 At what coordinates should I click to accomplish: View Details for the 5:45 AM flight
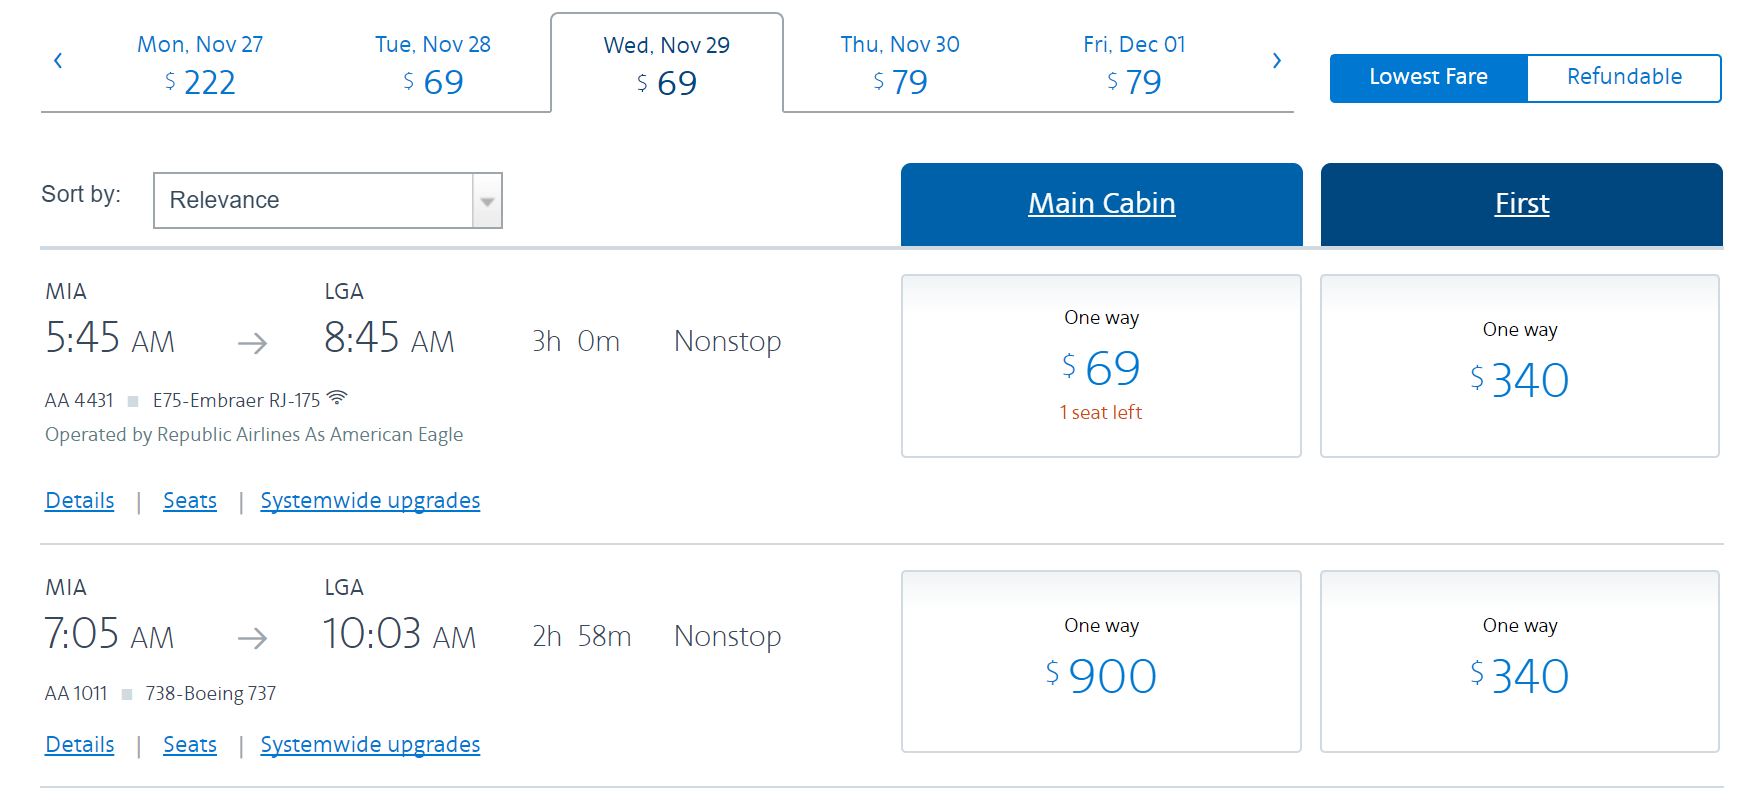pos(80,501)
